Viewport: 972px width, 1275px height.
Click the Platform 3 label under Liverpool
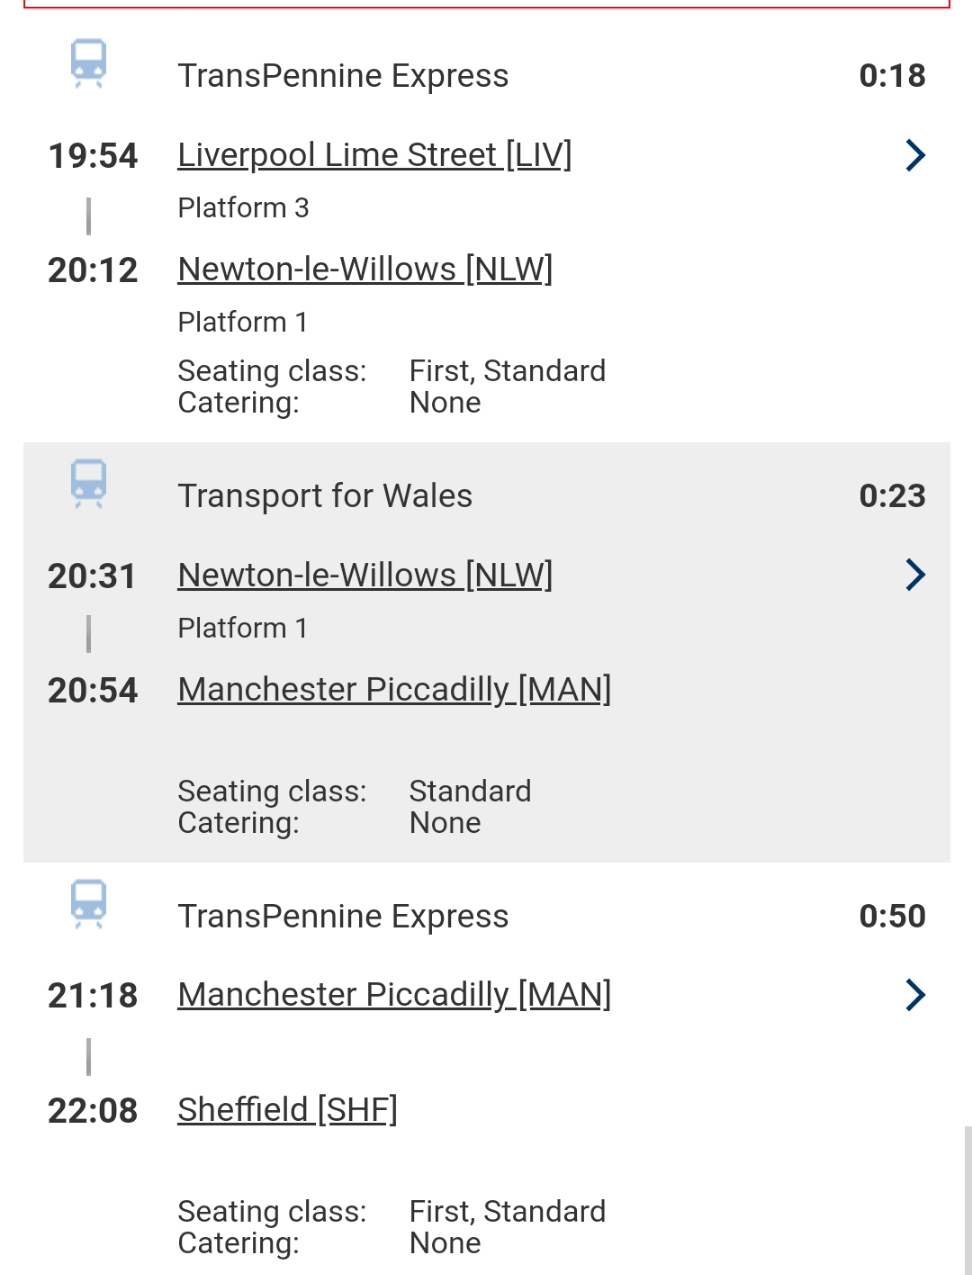[x=243, y=208]
